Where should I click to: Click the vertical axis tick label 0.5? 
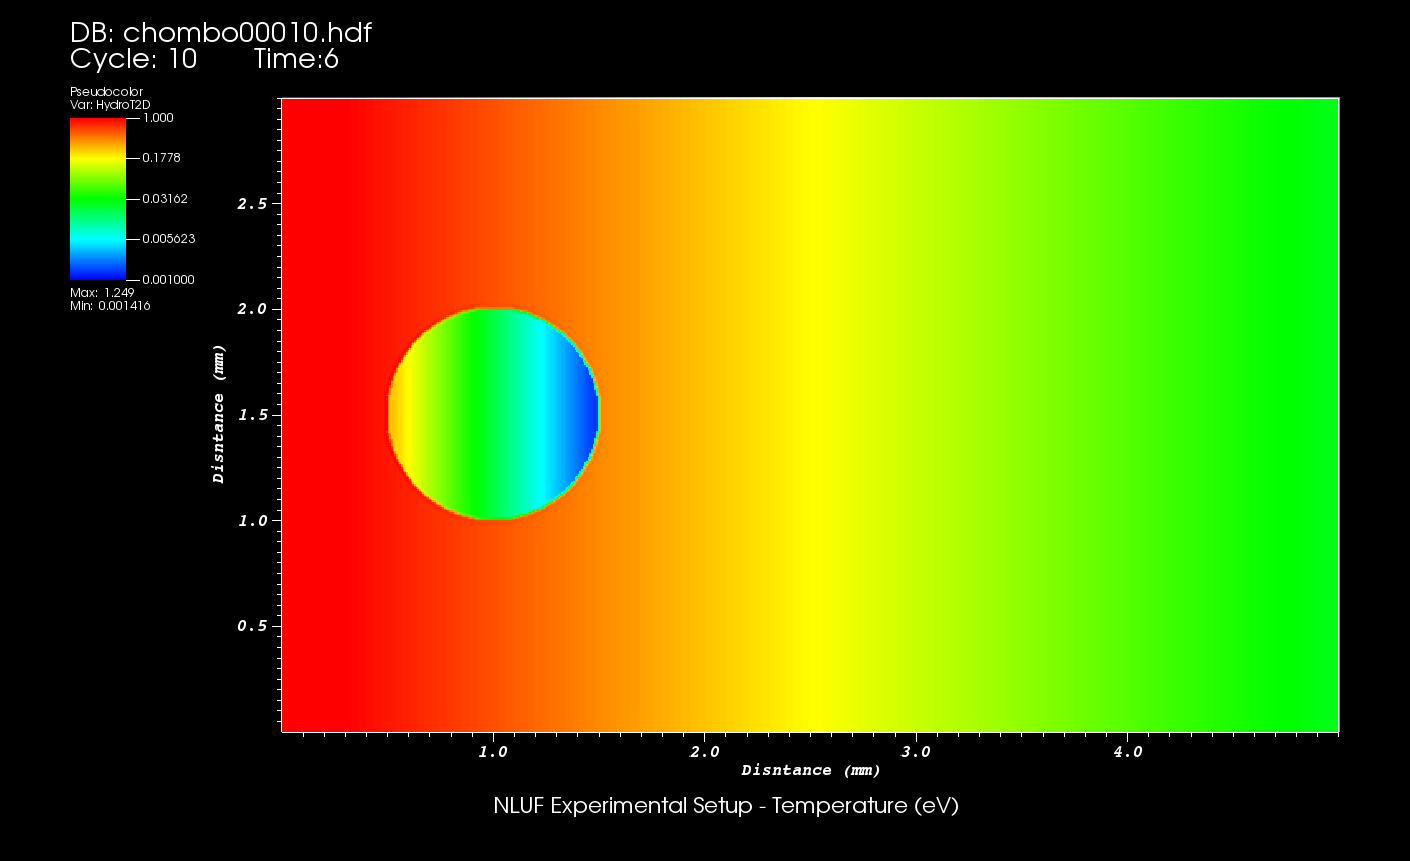coord(252,626)
